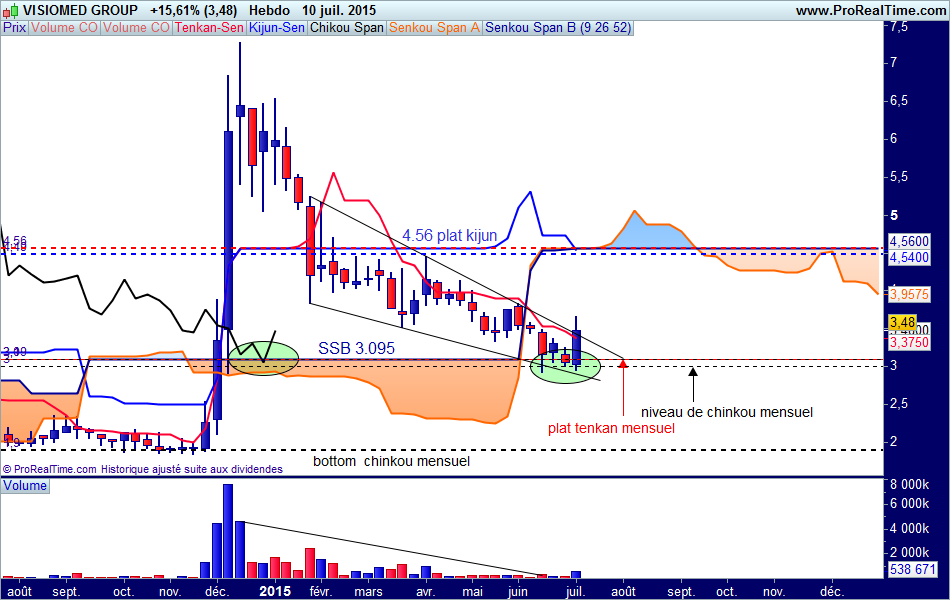Click the 4,5600 price axis tag
Image resolution: width=950 pixels, height=600 pixels.
909,241
